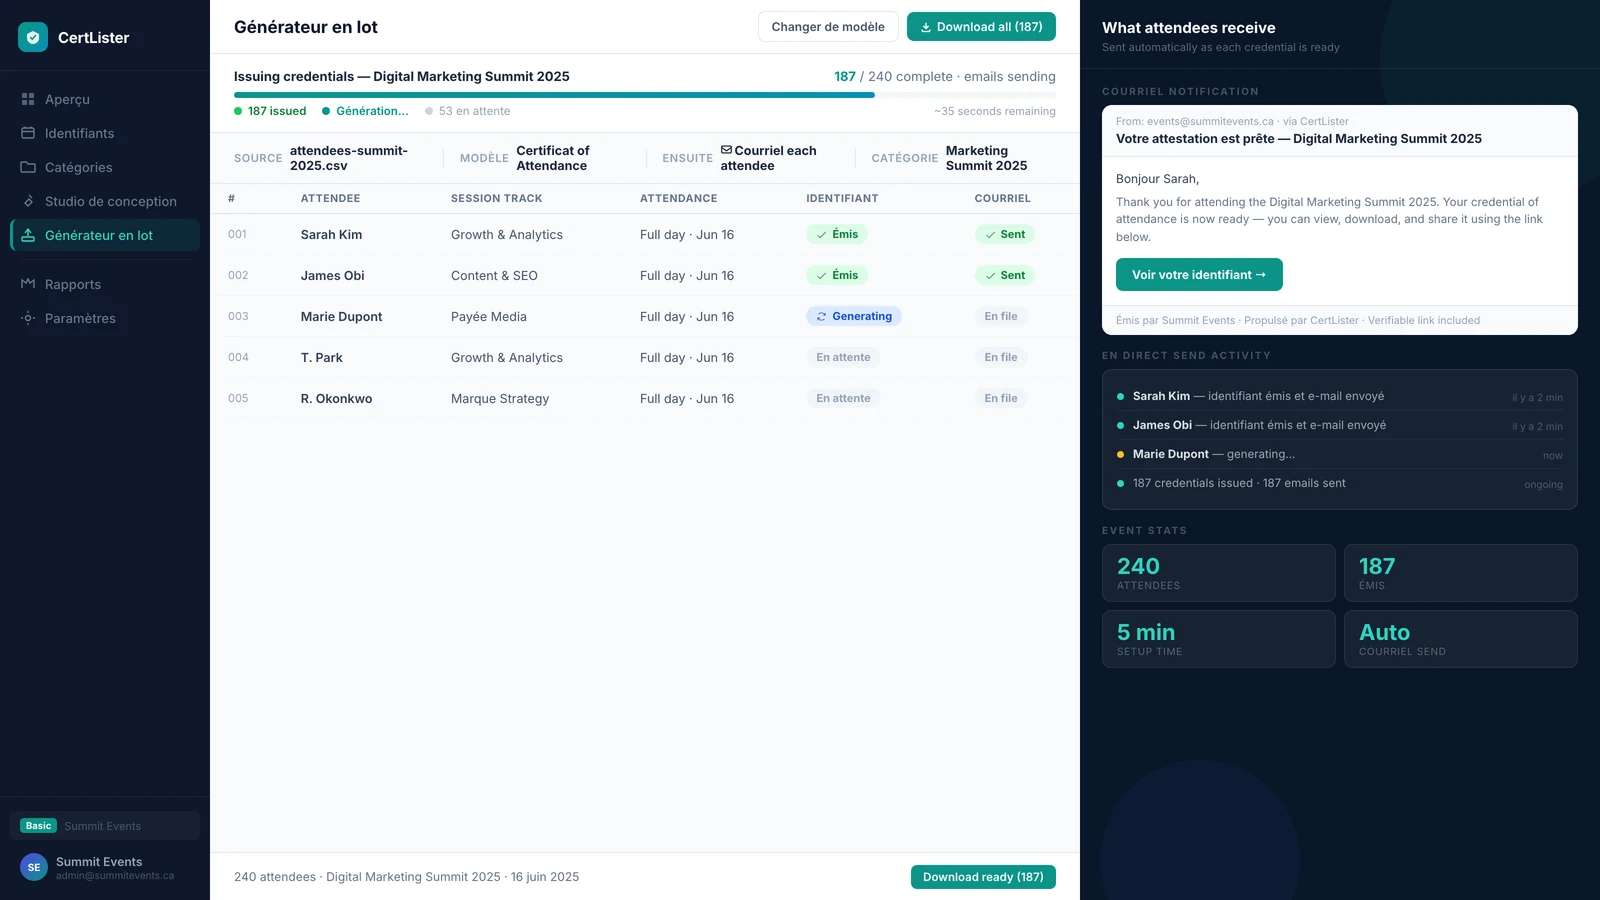Click the 53 en attente status label

(467, 111)
